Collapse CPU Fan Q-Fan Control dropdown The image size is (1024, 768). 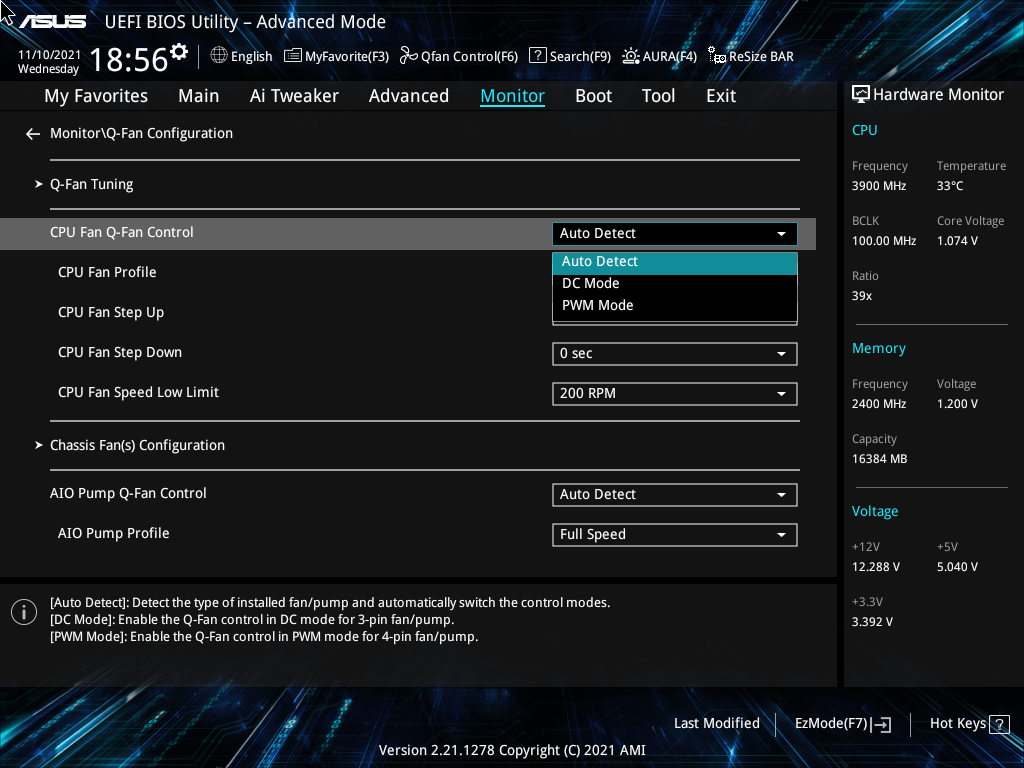click(x=675, y=234)
